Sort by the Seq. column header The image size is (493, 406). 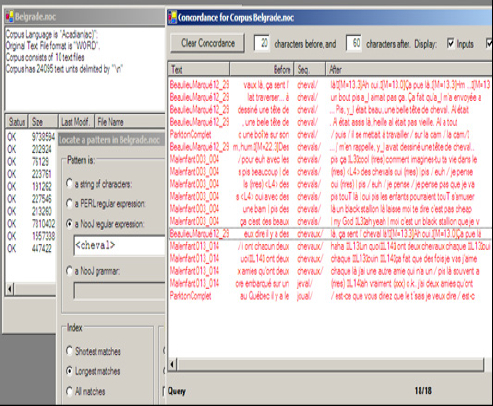[x=309, y=69]
